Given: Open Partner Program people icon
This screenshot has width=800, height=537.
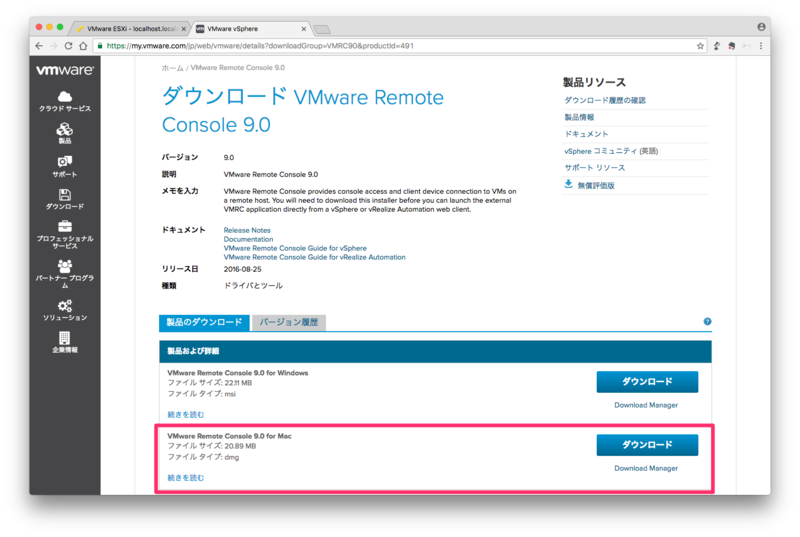Looking at the screenshot, I should [x=65, y=266].
